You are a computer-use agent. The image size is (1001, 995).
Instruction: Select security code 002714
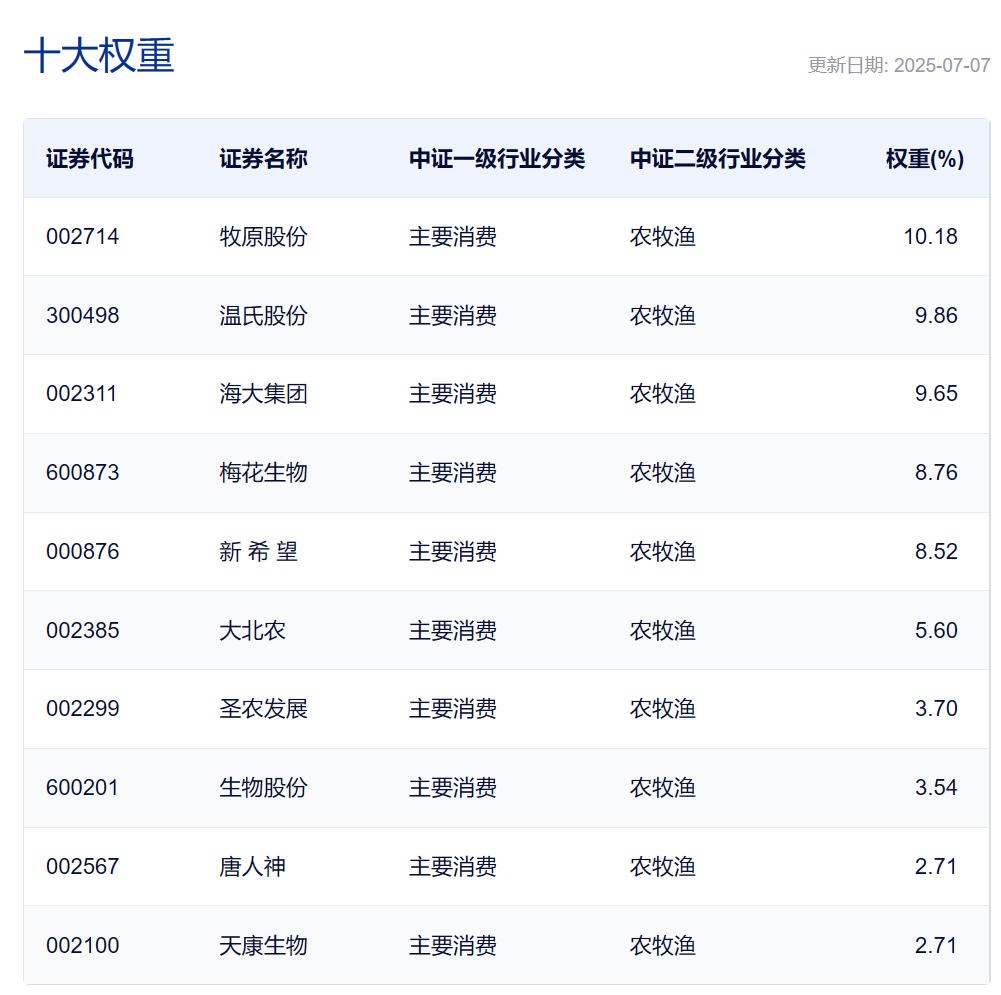coord(82,237)
